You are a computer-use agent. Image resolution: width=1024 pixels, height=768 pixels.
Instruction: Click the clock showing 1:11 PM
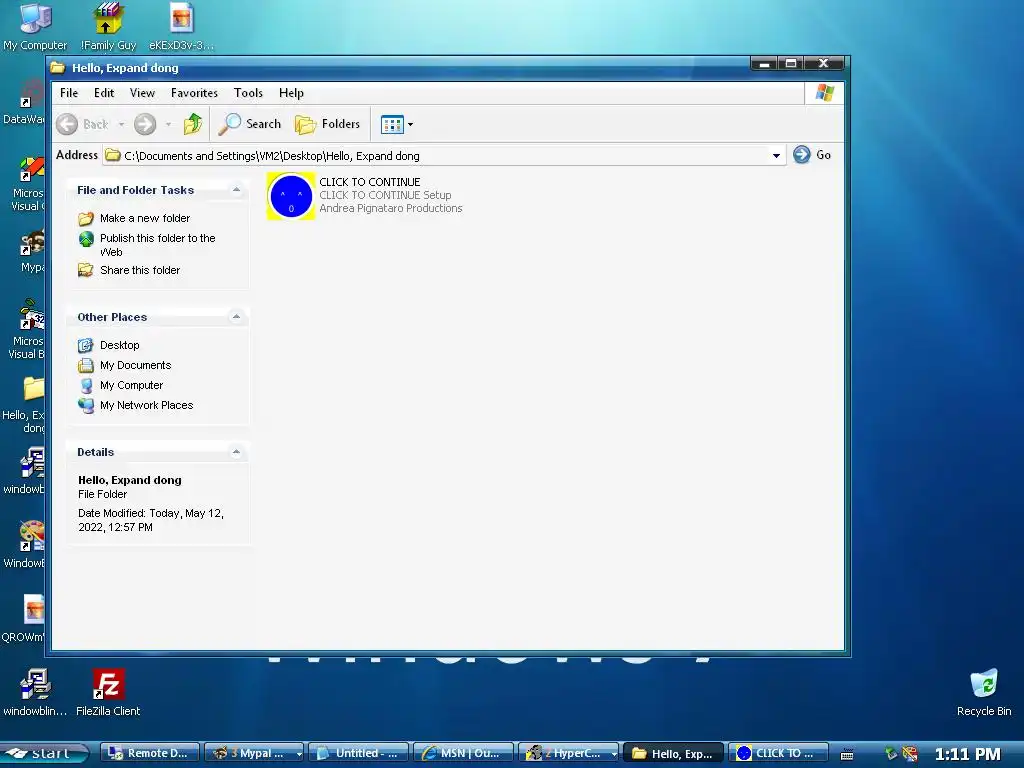tap(967, 754)
